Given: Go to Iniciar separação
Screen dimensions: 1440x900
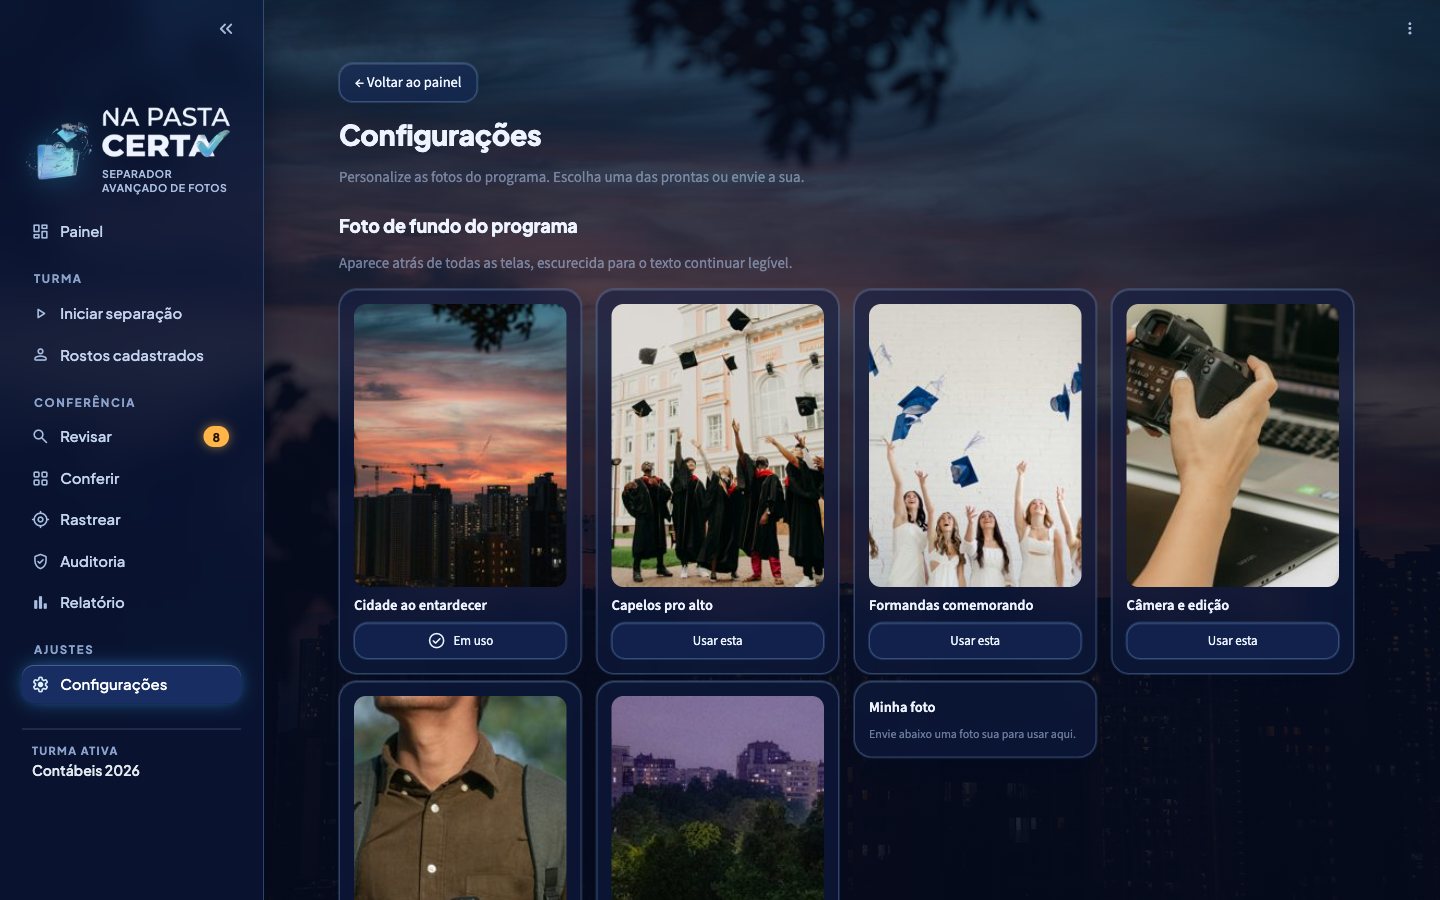Looking at the screenshot, I should [131, 314].
